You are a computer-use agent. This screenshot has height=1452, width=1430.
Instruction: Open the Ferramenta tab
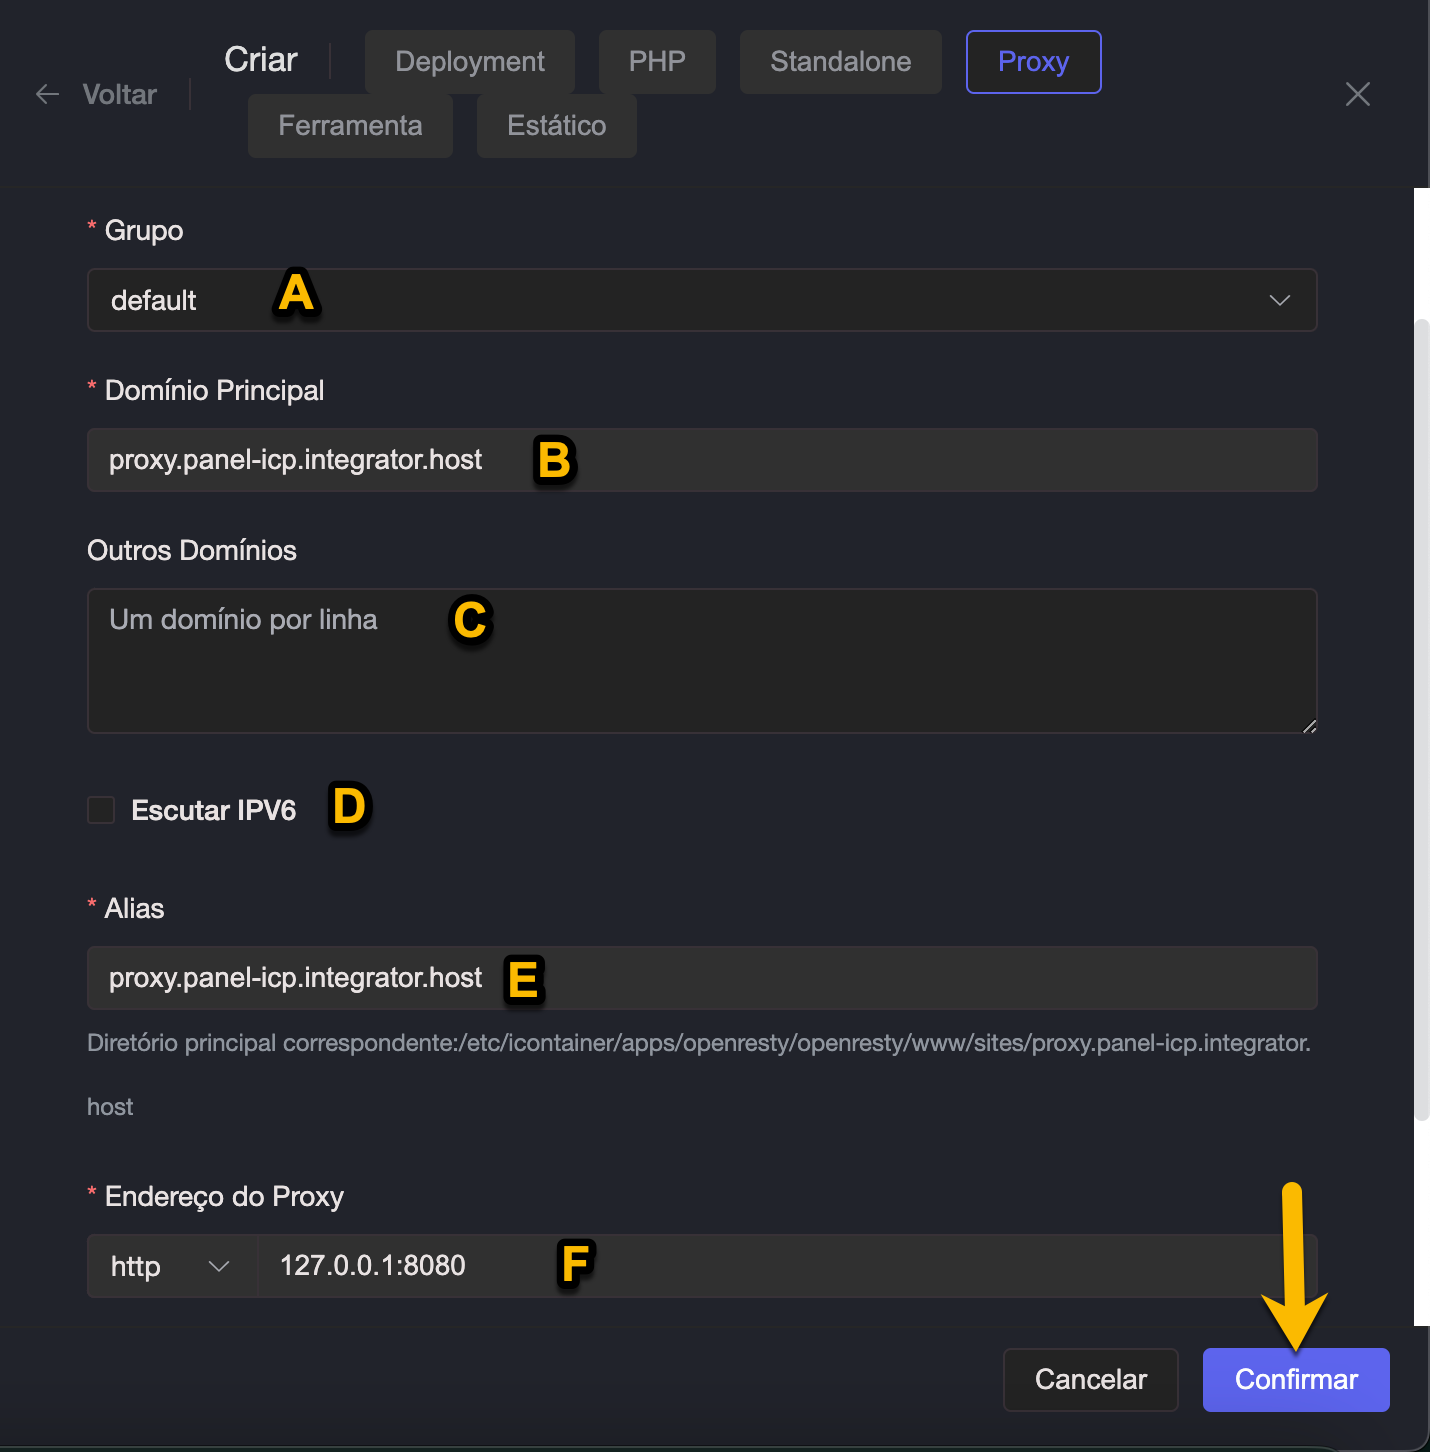pos(350,126)
